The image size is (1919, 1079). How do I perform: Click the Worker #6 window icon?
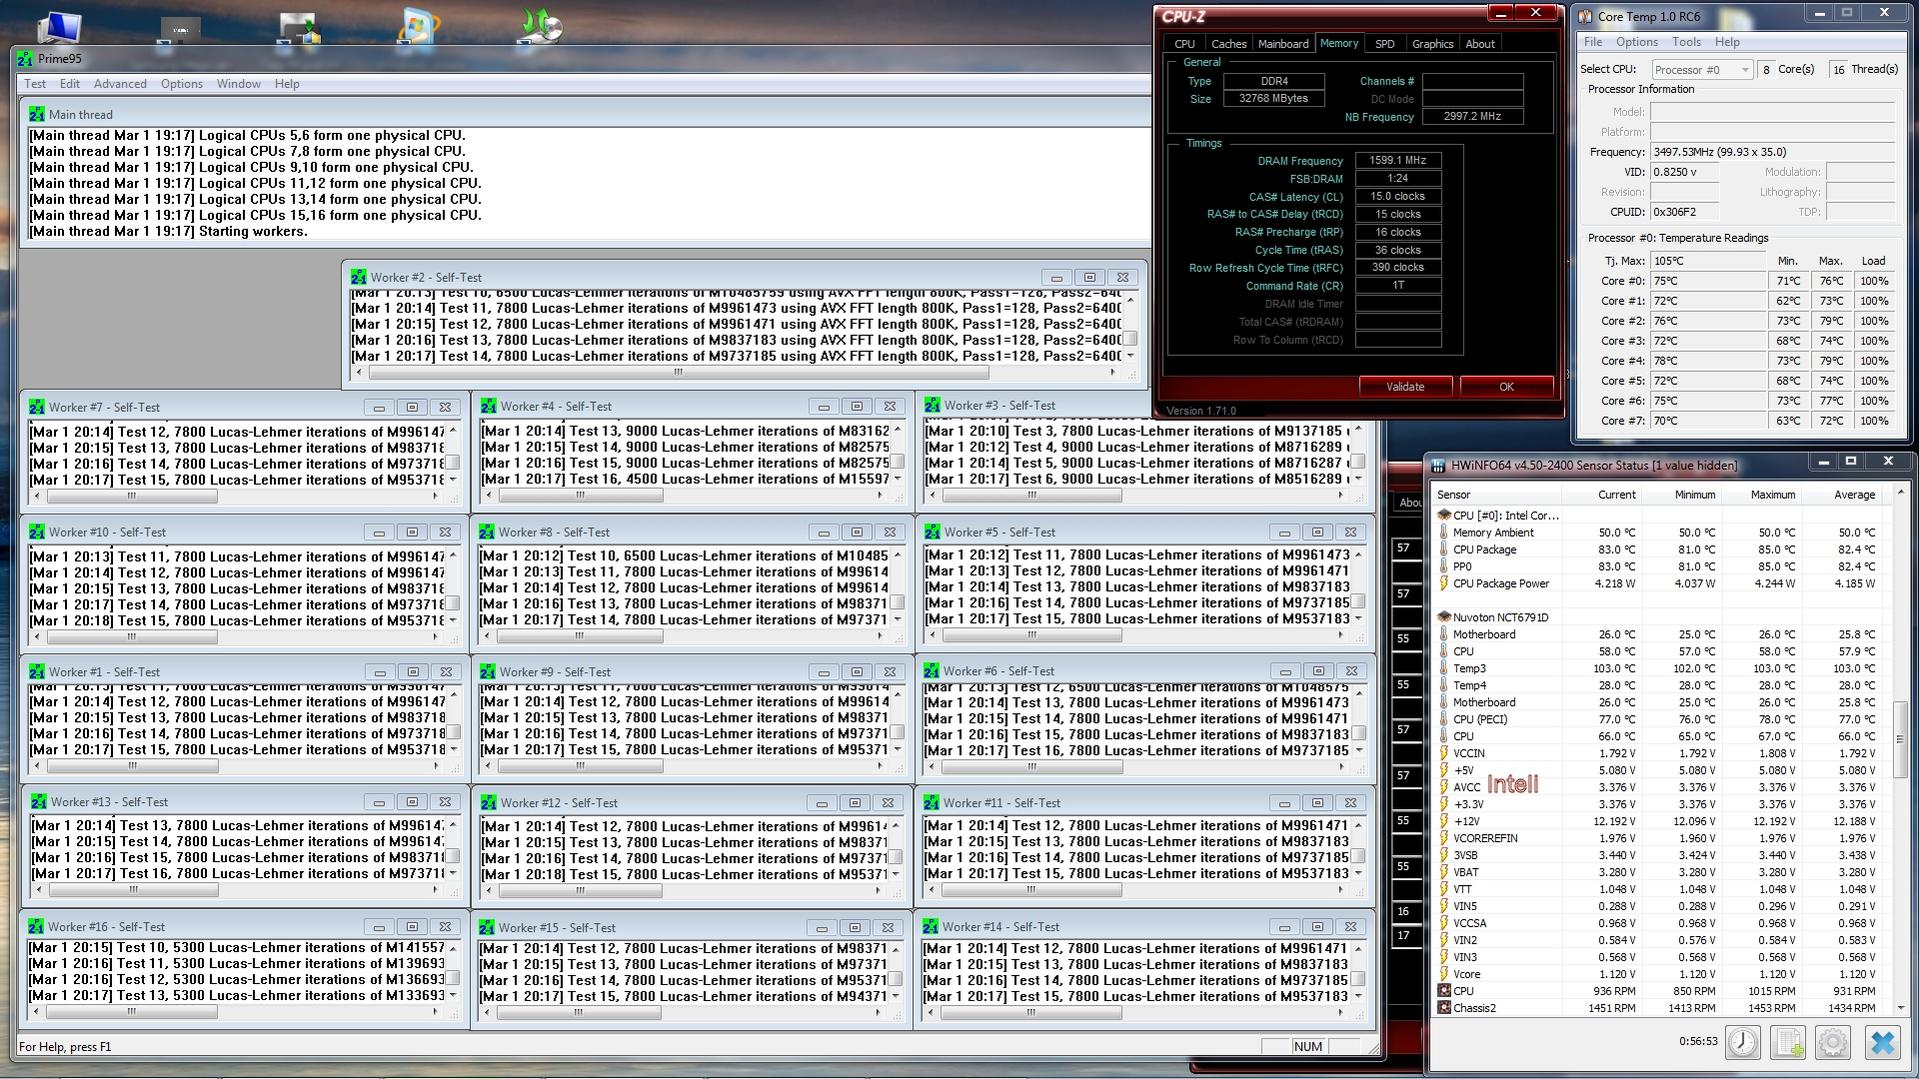point(931,671)
